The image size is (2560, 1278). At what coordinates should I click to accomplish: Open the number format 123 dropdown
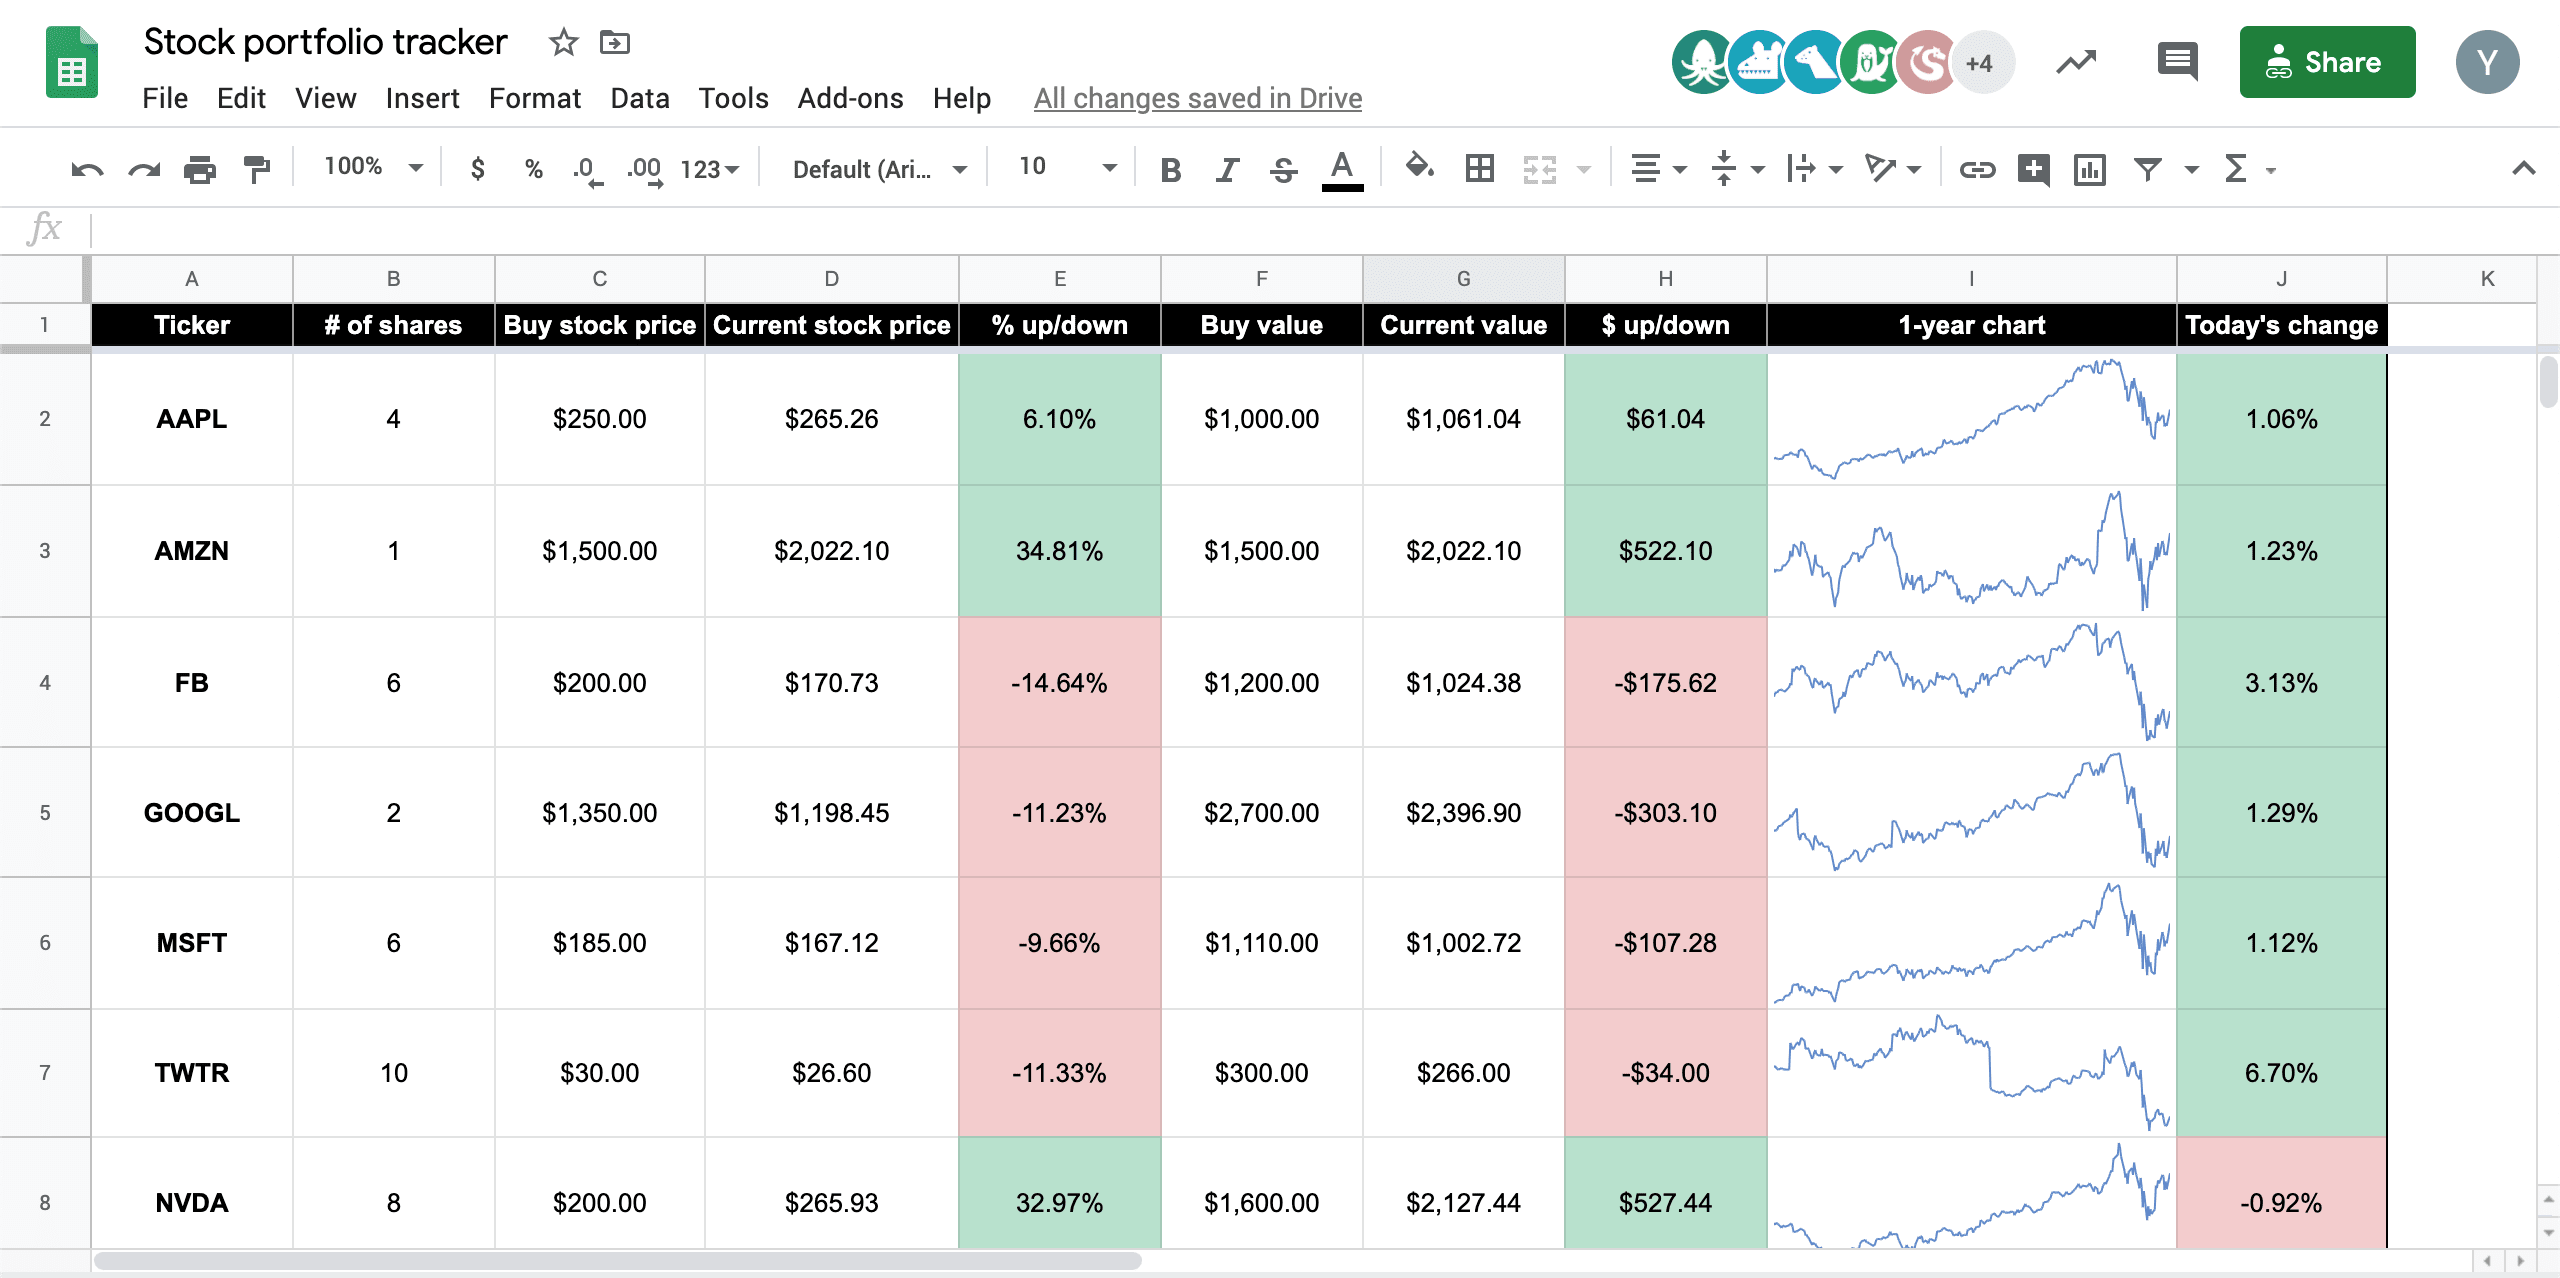point(710,170)
